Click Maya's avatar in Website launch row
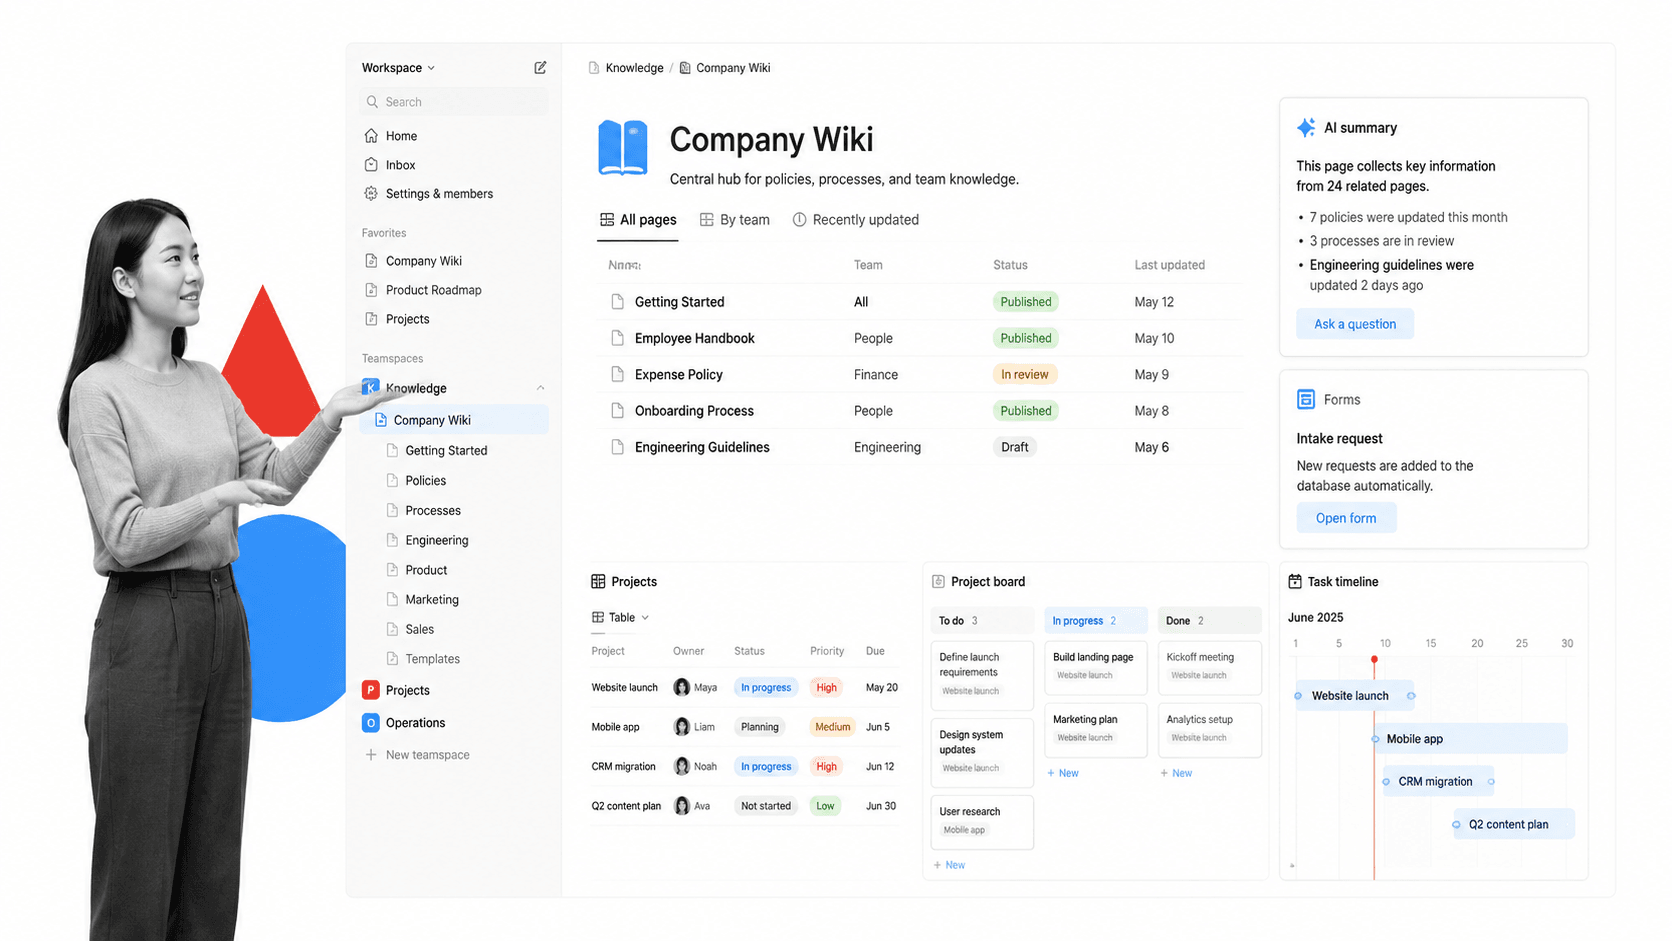The image size is (1672, 941). (x=682, y=687)
